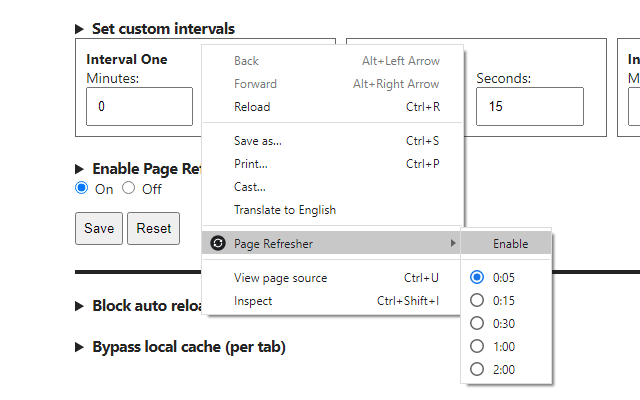Collapse the Enable Page Refresh triangle
This screenshot has width=640, height=400.
coord(79,169)
